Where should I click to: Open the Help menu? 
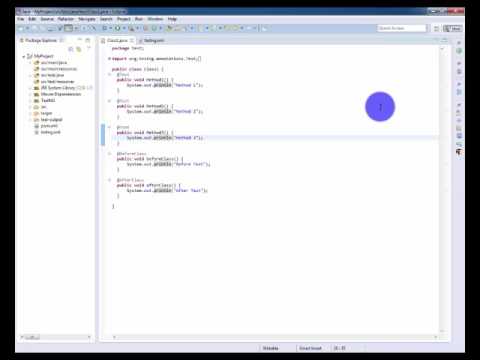[172, 19]
